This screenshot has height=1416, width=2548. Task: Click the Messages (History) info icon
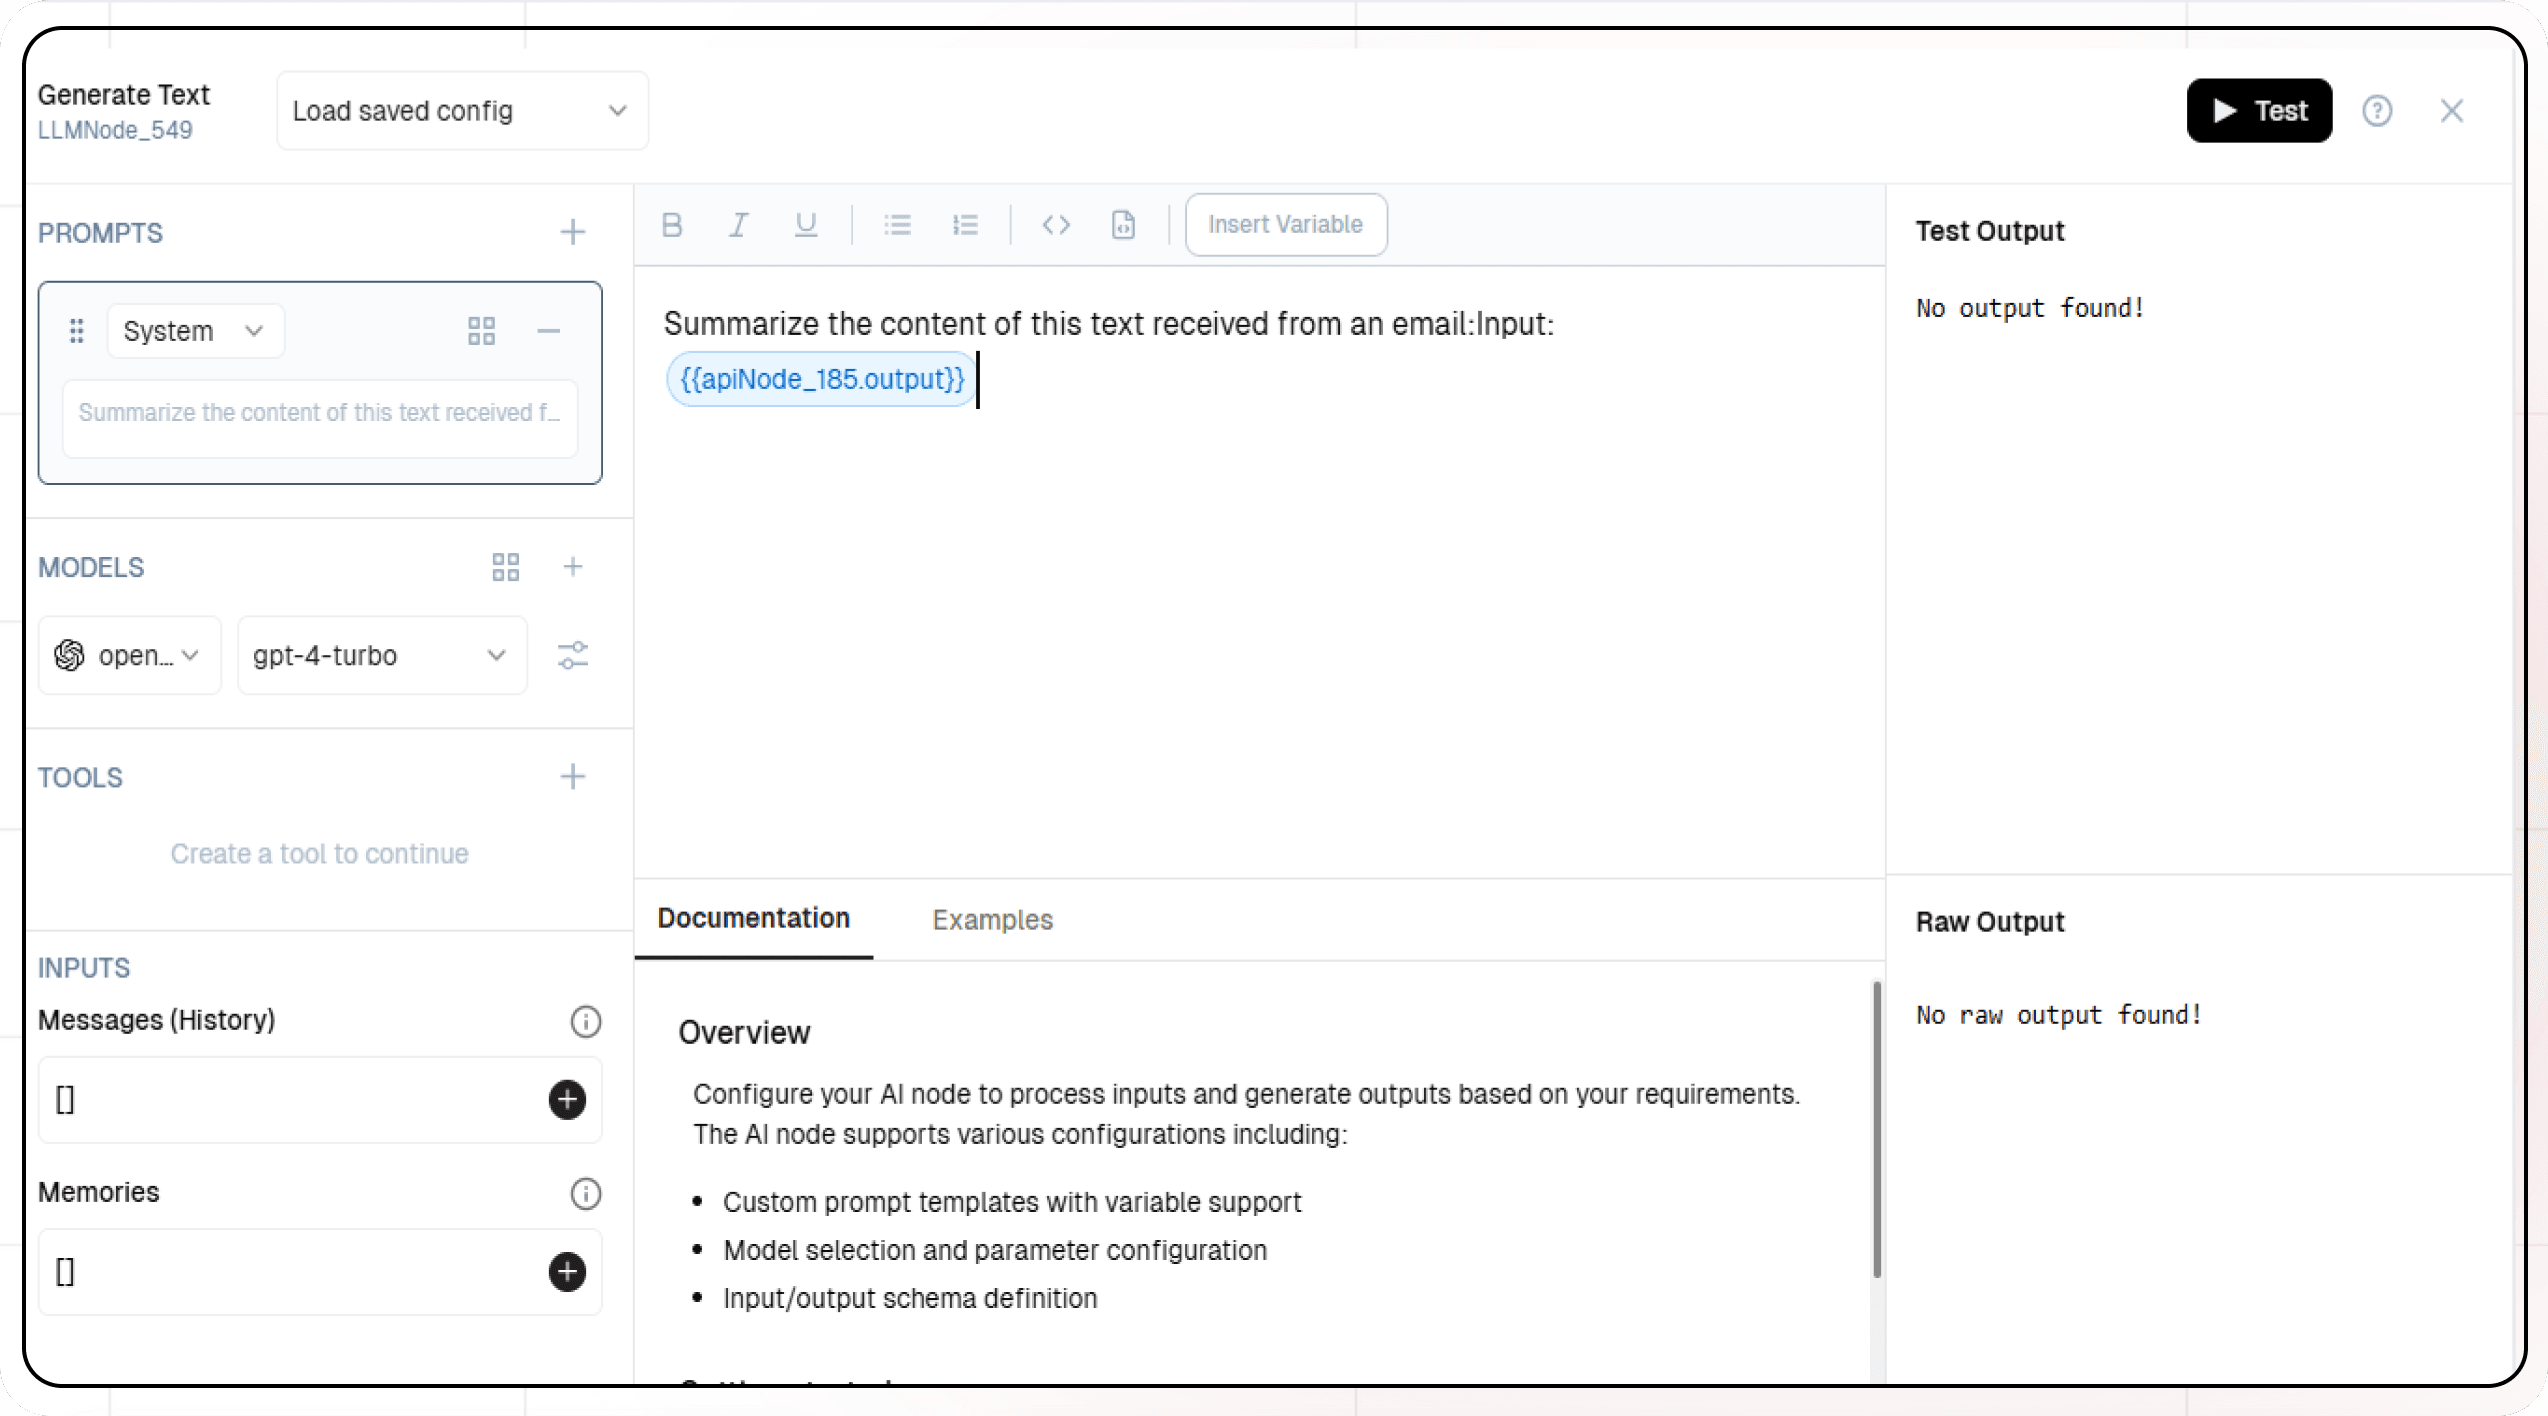click(x=586, y=1021)
